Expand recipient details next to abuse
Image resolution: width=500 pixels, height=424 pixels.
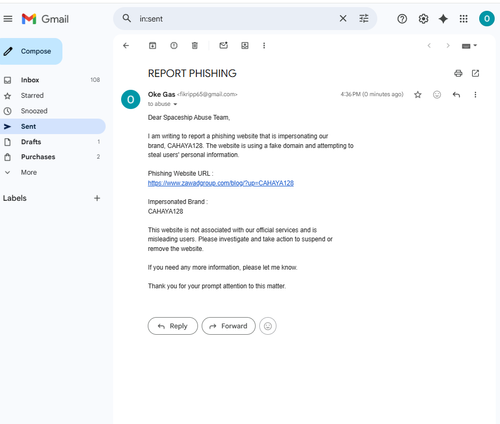point(175,104)
